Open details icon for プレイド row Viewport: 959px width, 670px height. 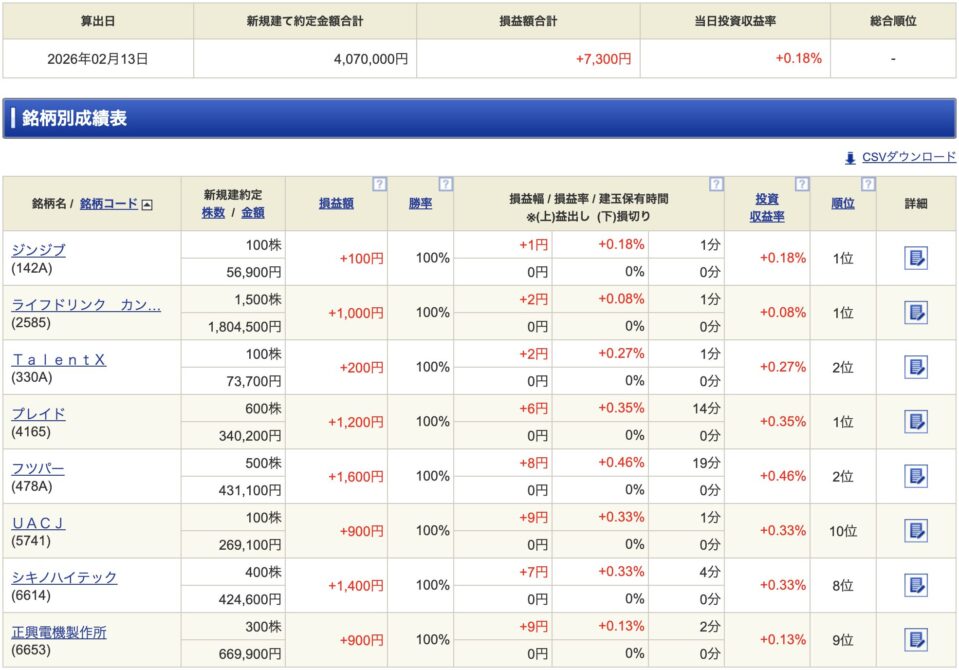point(916,422)
